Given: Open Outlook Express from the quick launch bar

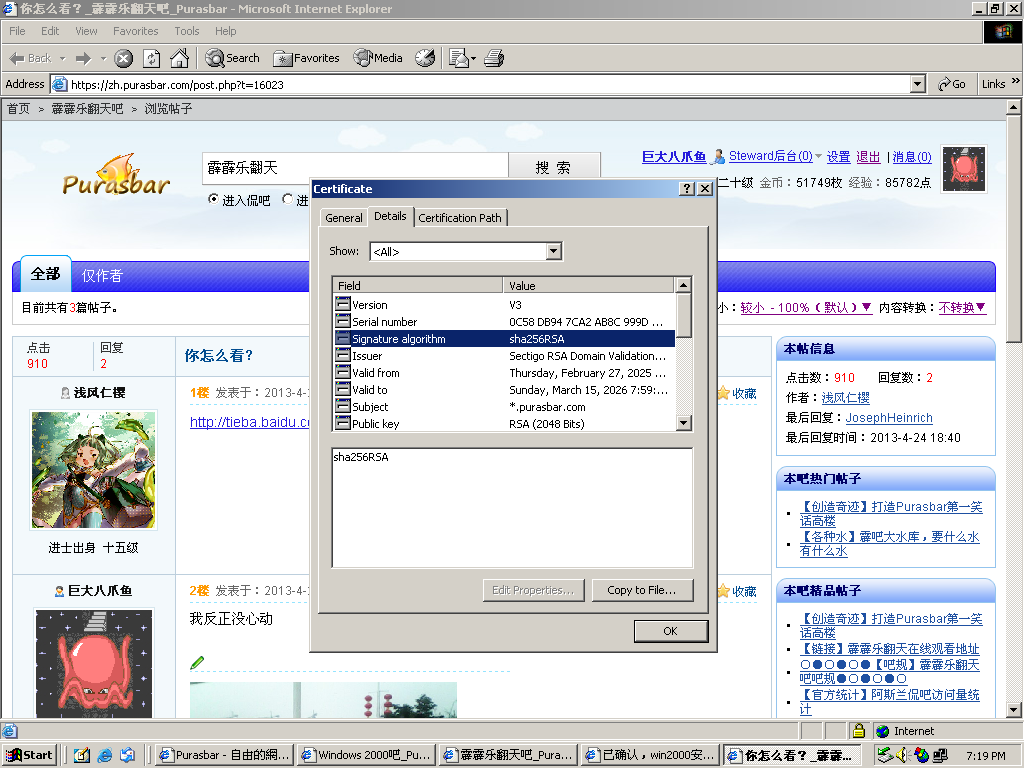Looking at the screenshot, I should 127,755.
